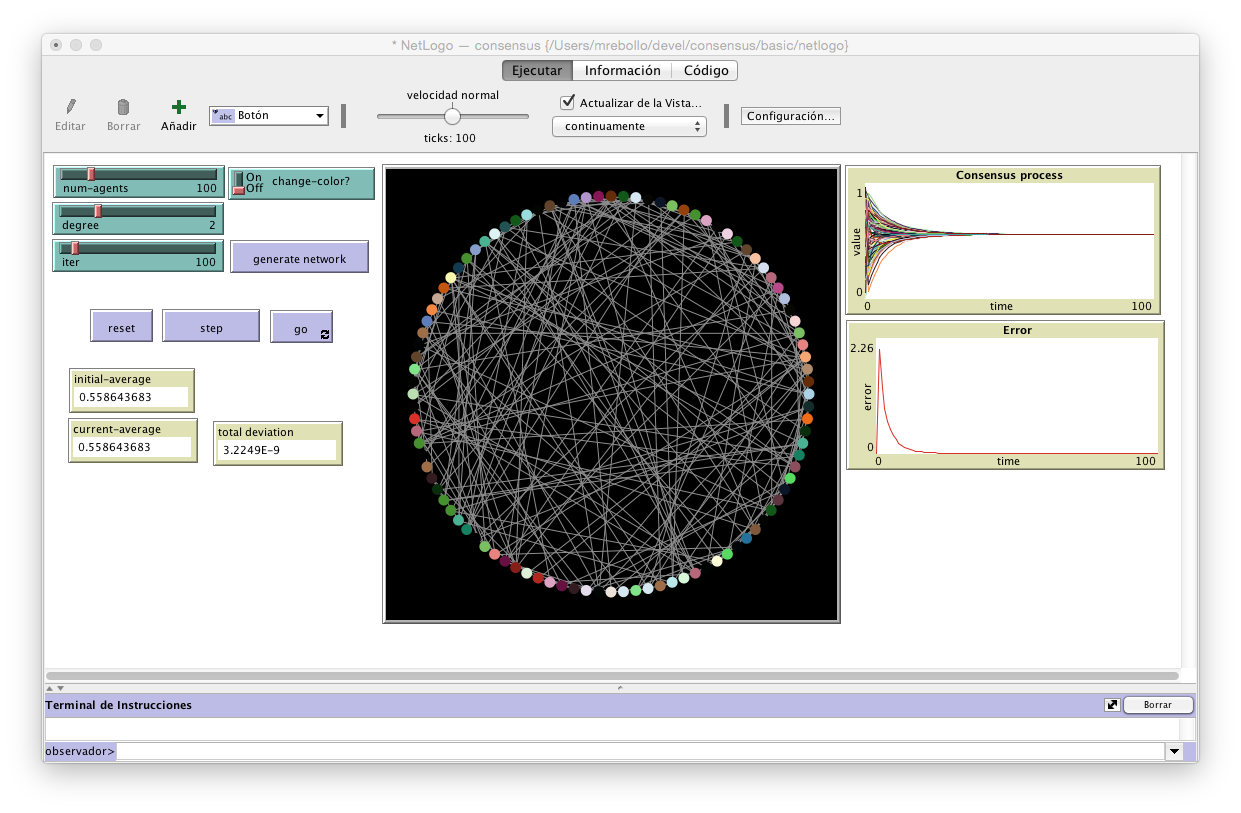Click the Editar pencil icon
The height and width of the screenshot is (813, 1241).
[70, 107]
